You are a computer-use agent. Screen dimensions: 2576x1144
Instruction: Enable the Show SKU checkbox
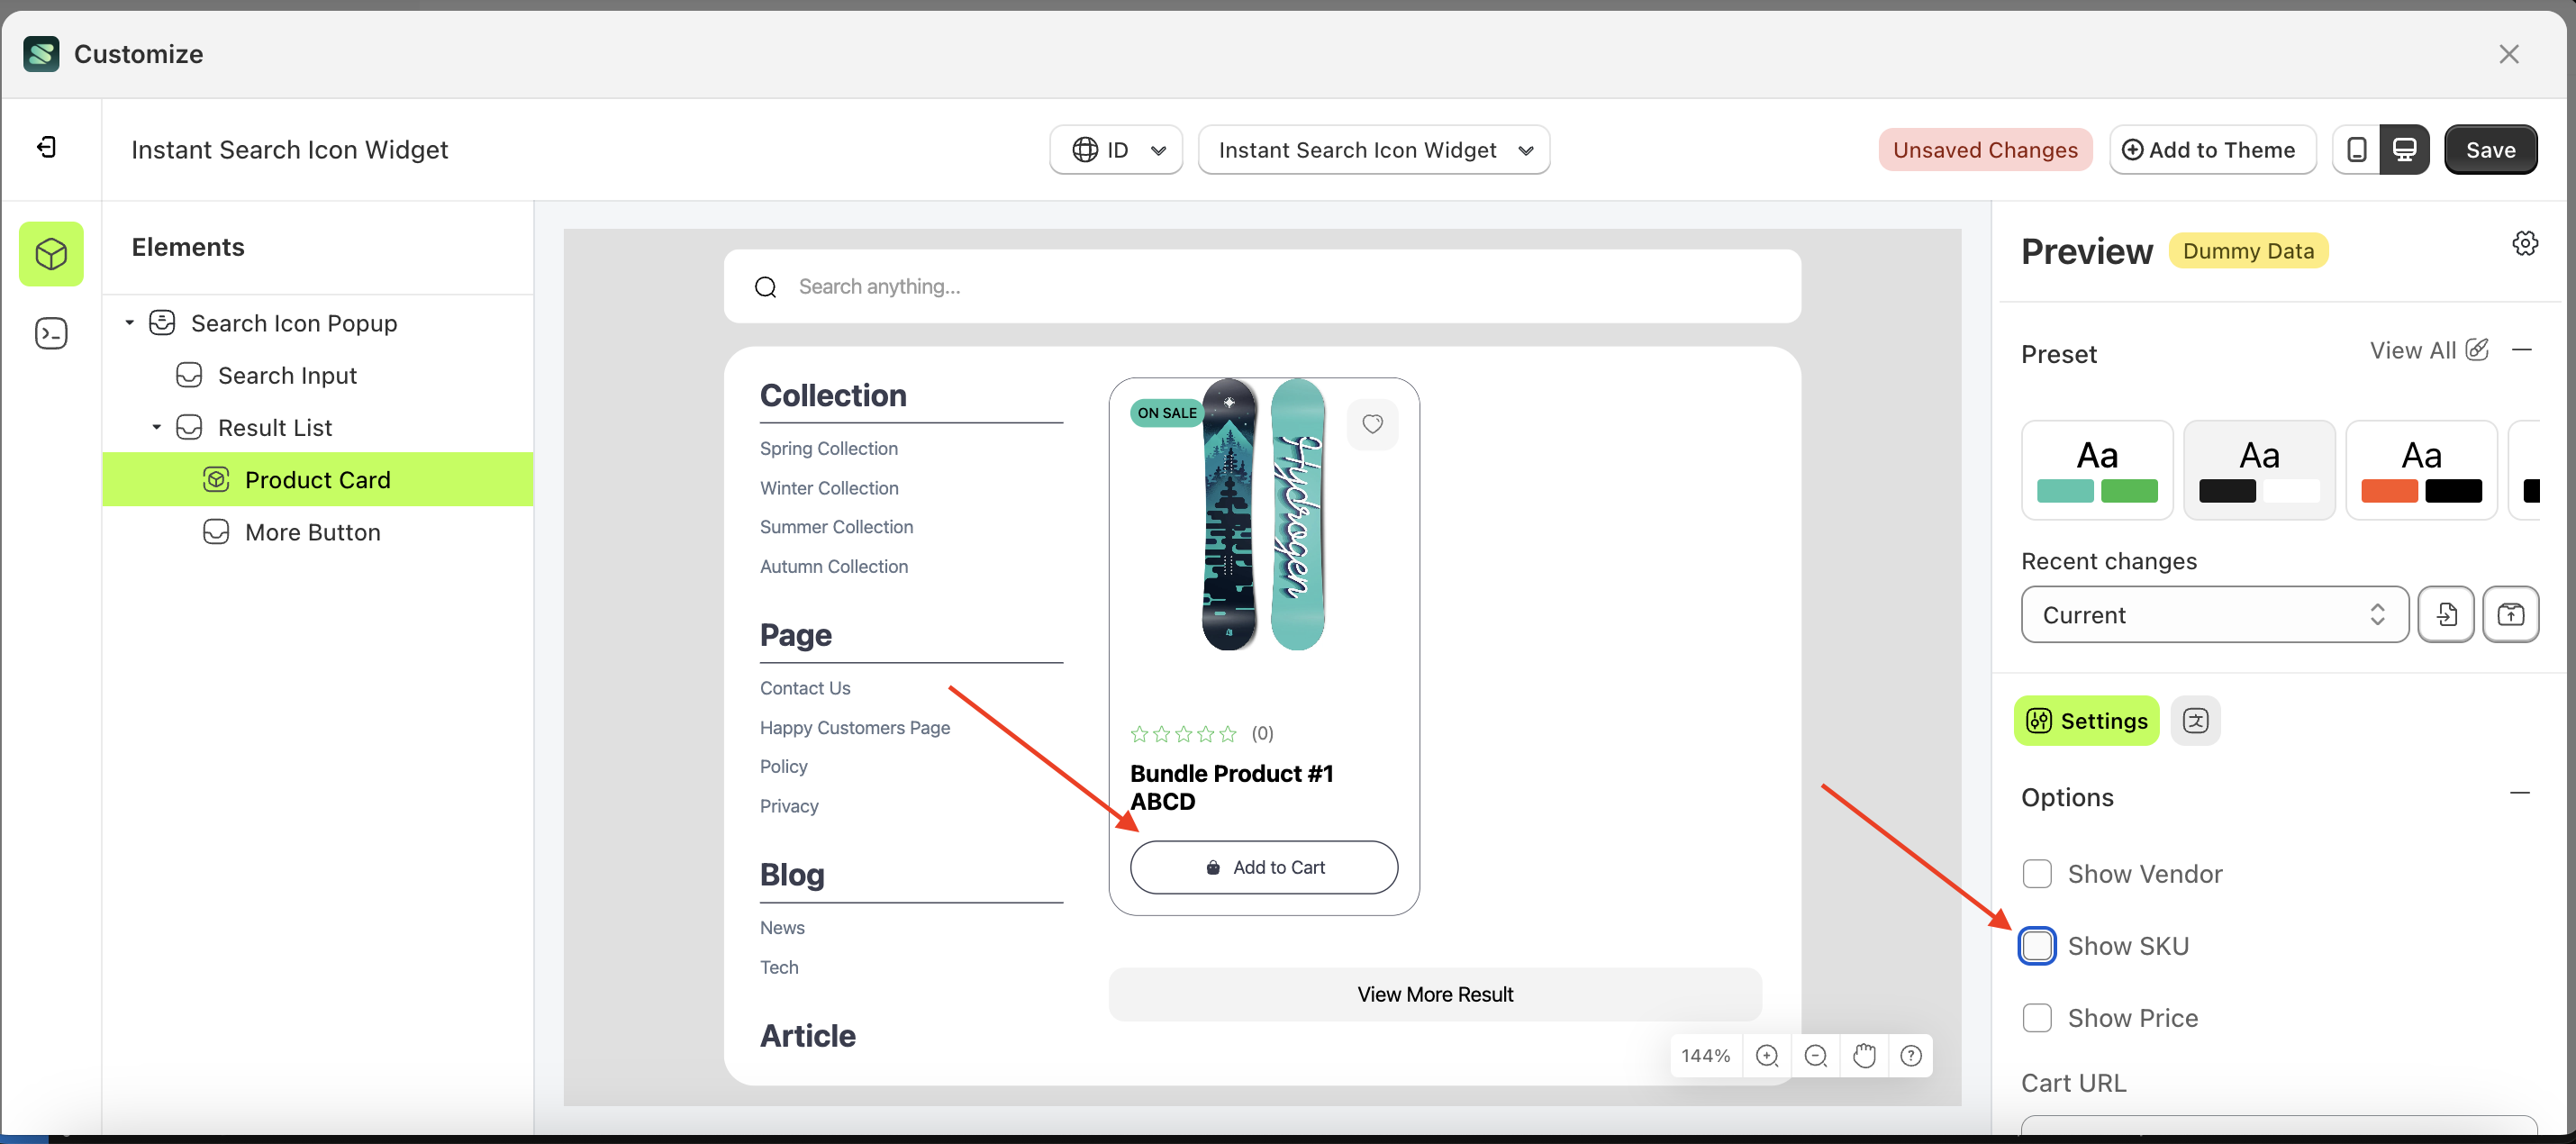pos(2037,945)
